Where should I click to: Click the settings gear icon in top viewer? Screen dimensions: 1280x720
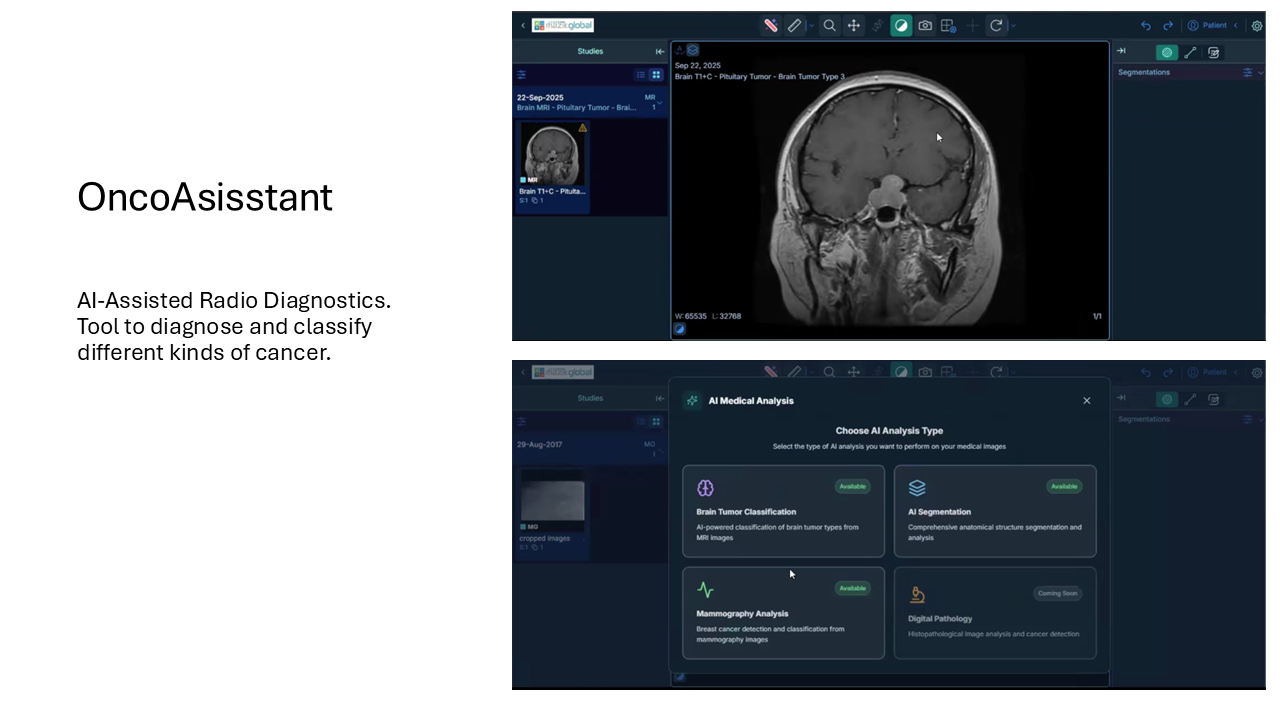pyautogui.click(x=1257, y=26)
